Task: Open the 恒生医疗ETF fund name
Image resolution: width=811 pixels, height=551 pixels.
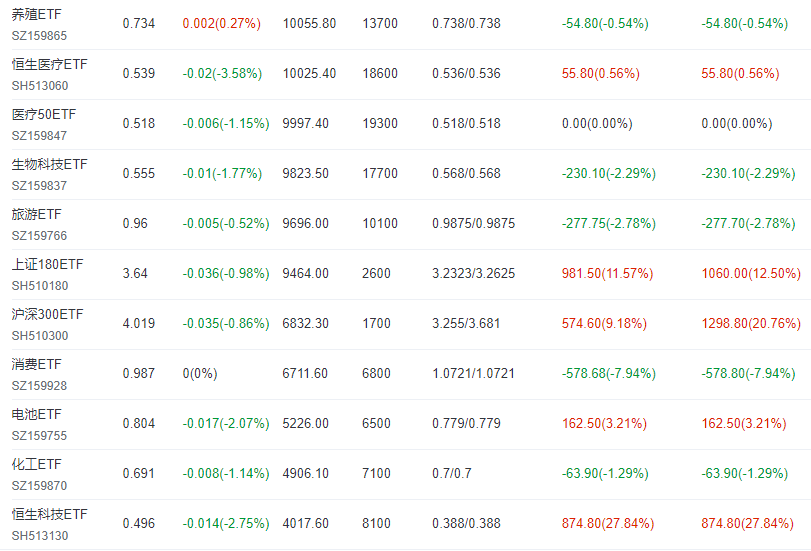Action: [x=50, y=64]
